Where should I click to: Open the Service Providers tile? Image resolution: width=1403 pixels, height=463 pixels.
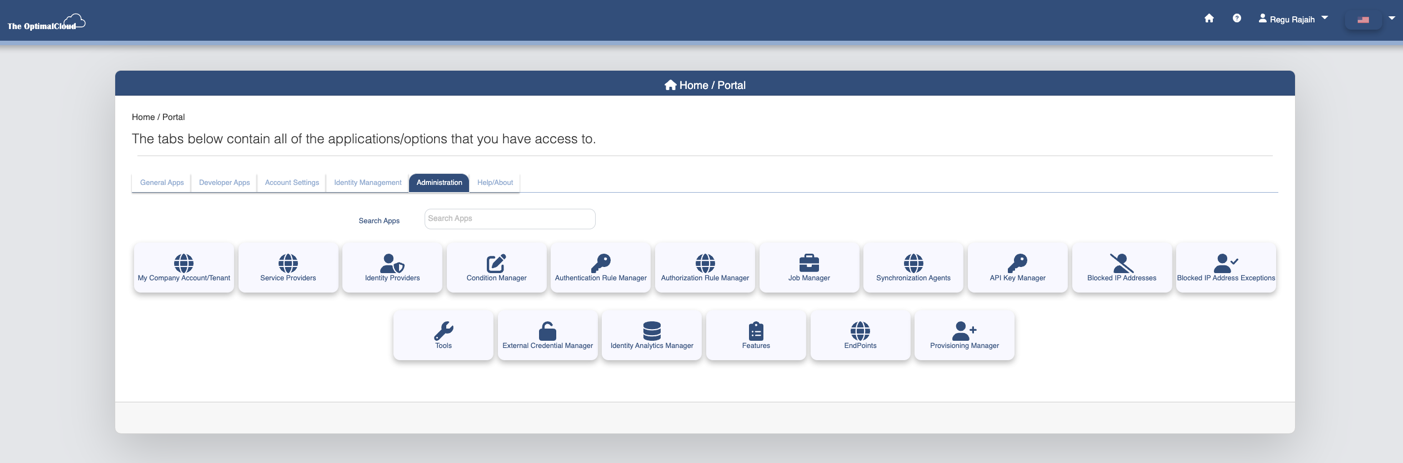click(288, 268)
